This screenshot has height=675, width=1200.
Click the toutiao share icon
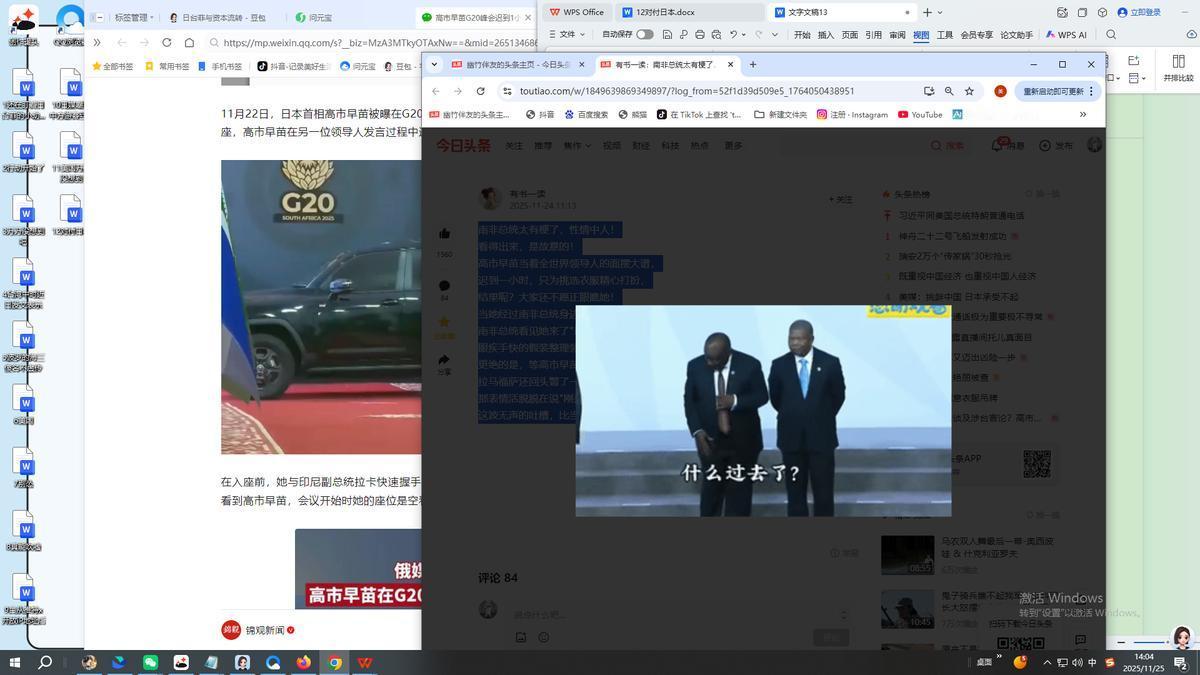(444, 359)
